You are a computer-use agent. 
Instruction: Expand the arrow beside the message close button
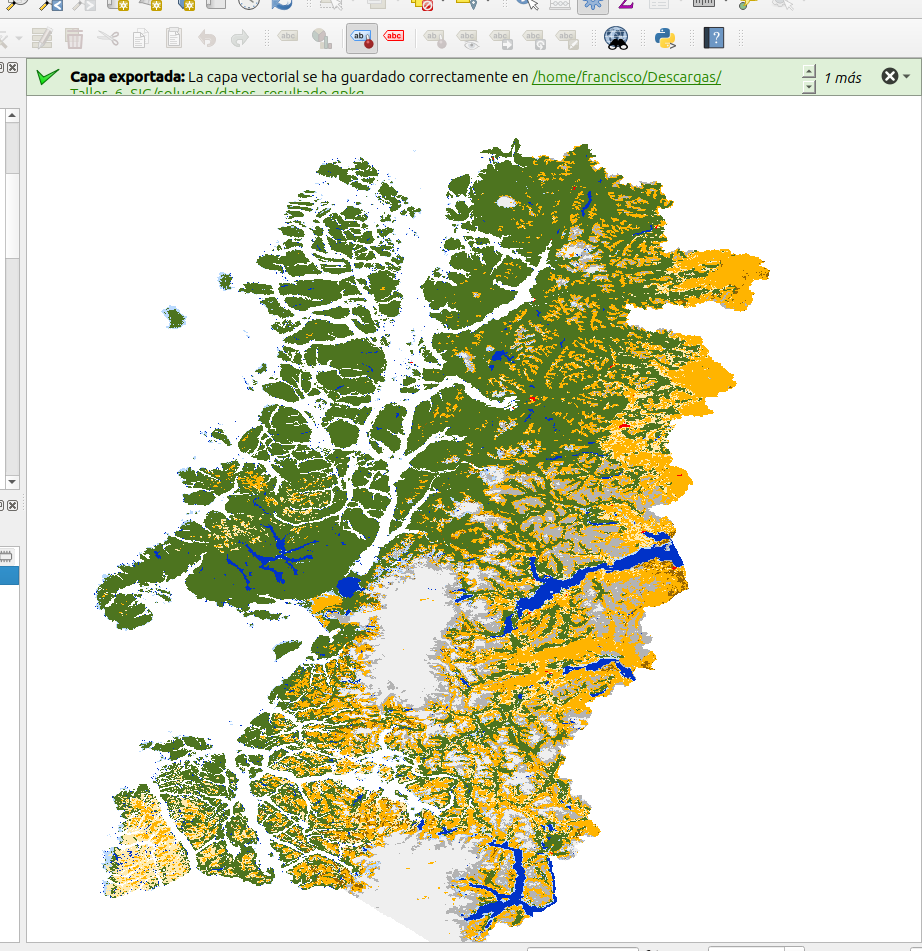click(x=906, y=77)
